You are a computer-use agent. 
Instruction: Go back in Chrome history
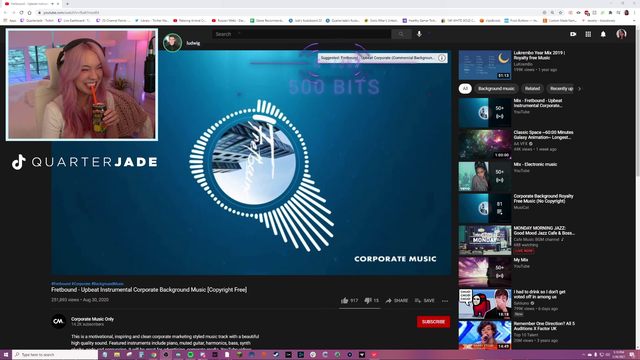pyautogui.click(x=5, y=13)
